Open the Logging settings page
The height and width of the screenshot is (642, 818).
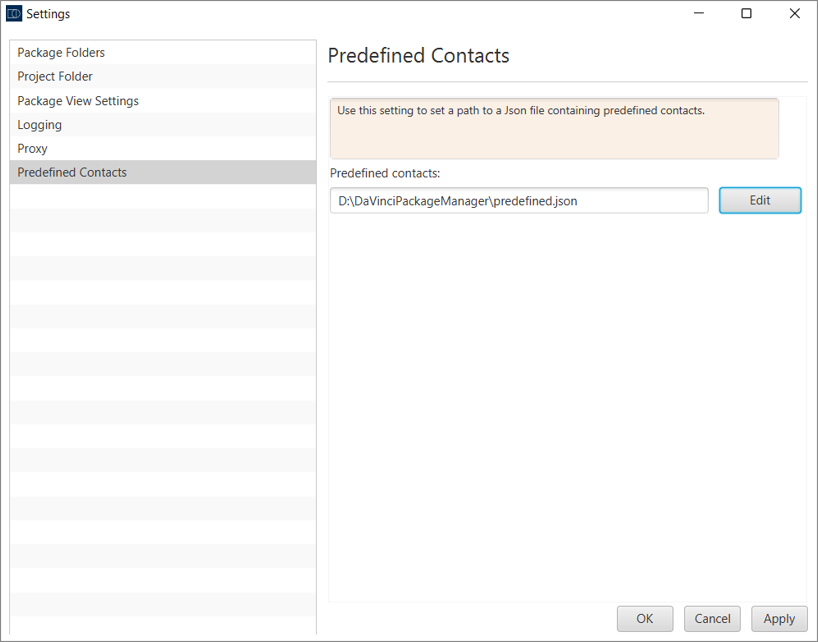tap(163, 125)
